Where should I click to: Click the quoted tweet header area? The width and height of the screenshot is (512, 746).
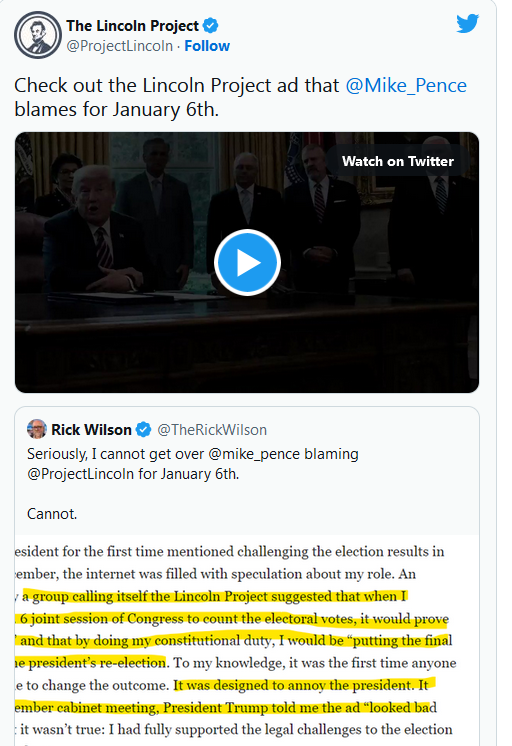147,430
